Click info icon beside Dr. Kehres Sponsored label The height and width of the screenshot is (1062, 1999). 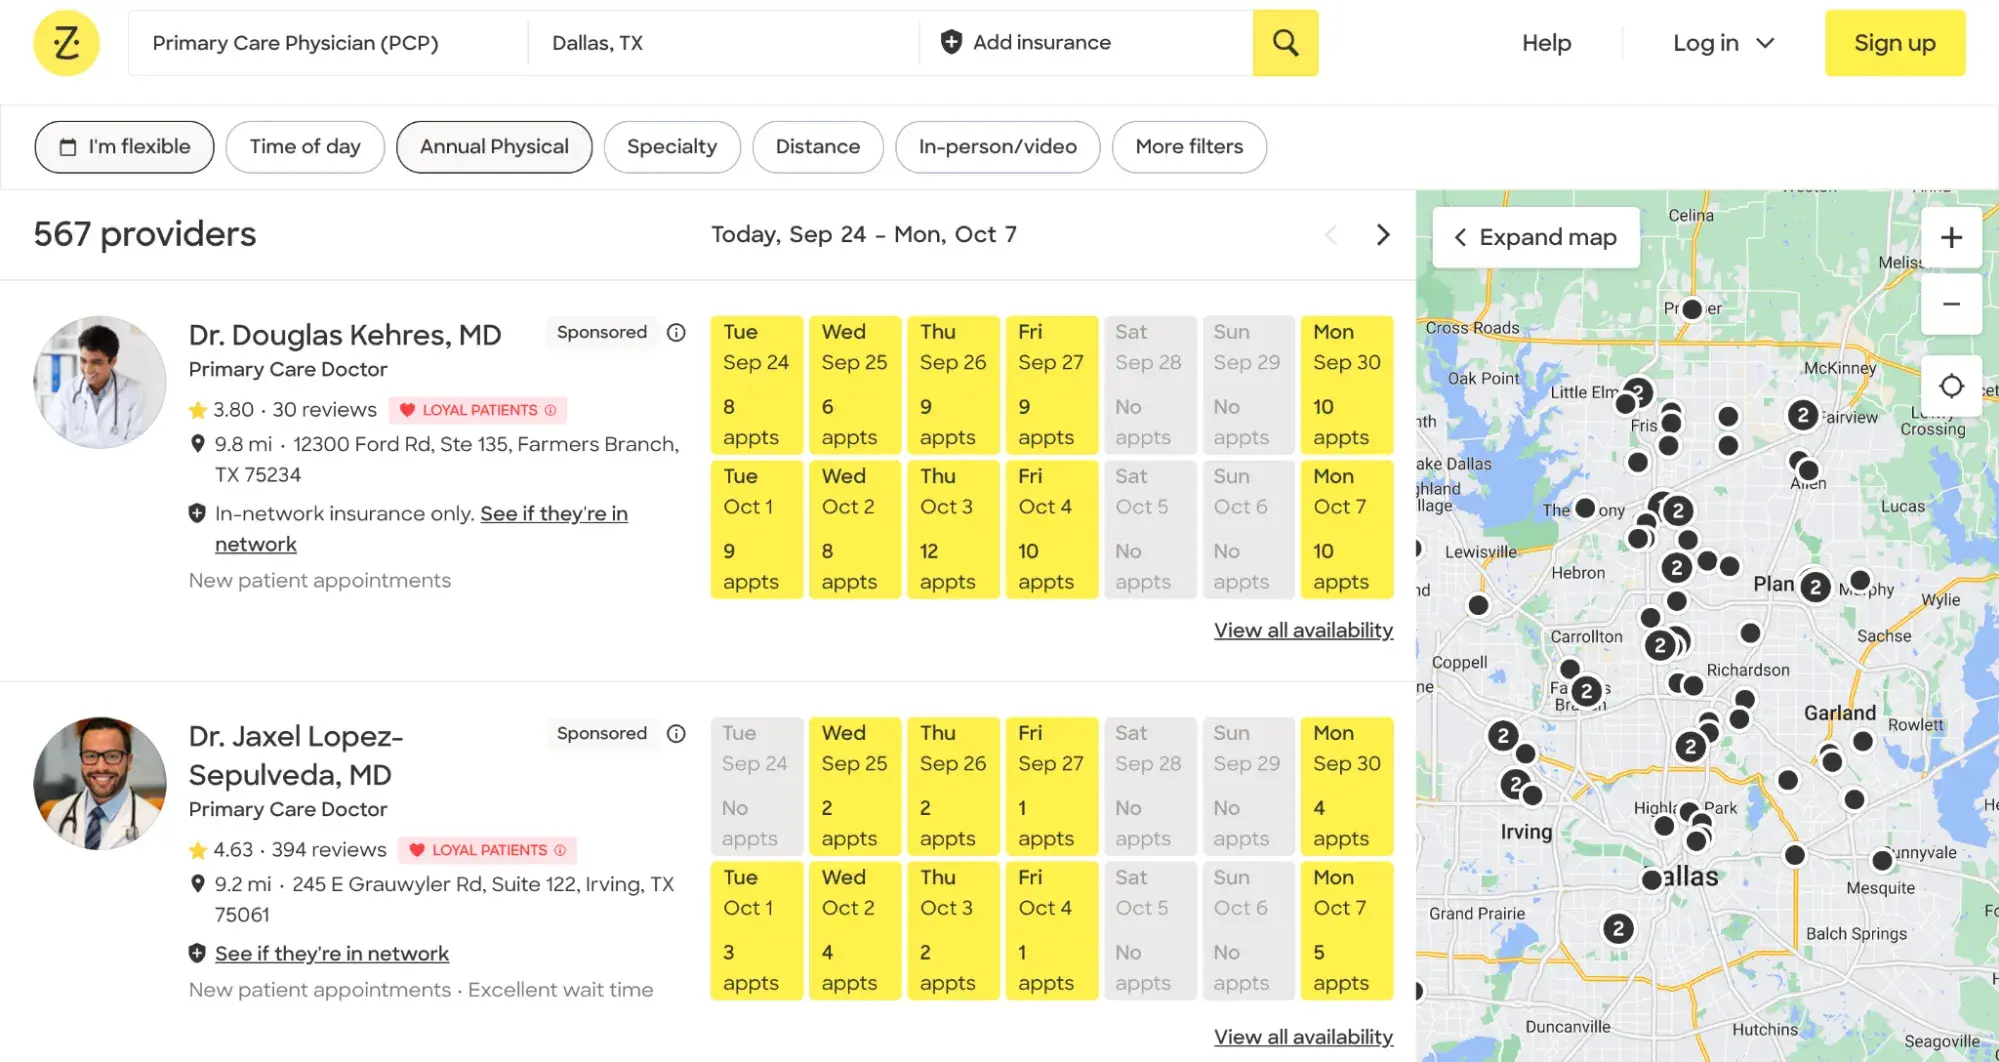point(676,333)
